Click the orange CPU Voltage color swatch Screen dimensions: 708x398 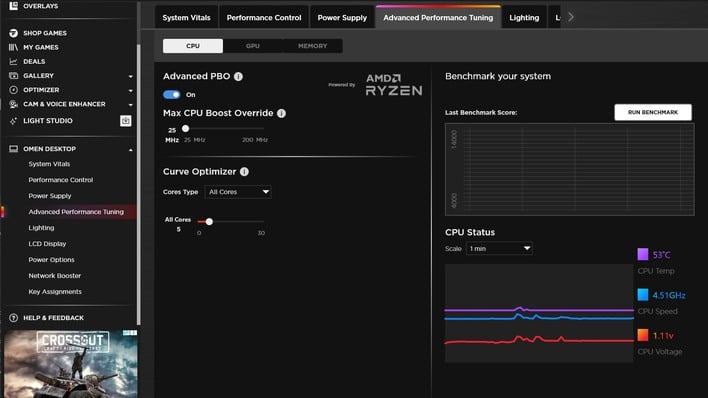[643, 335]
